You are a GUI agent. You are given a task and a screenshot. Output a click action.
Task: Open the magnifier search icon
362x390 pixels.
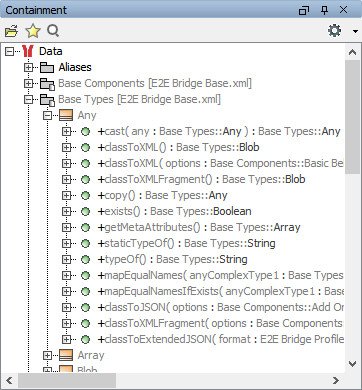coord(53,31)
